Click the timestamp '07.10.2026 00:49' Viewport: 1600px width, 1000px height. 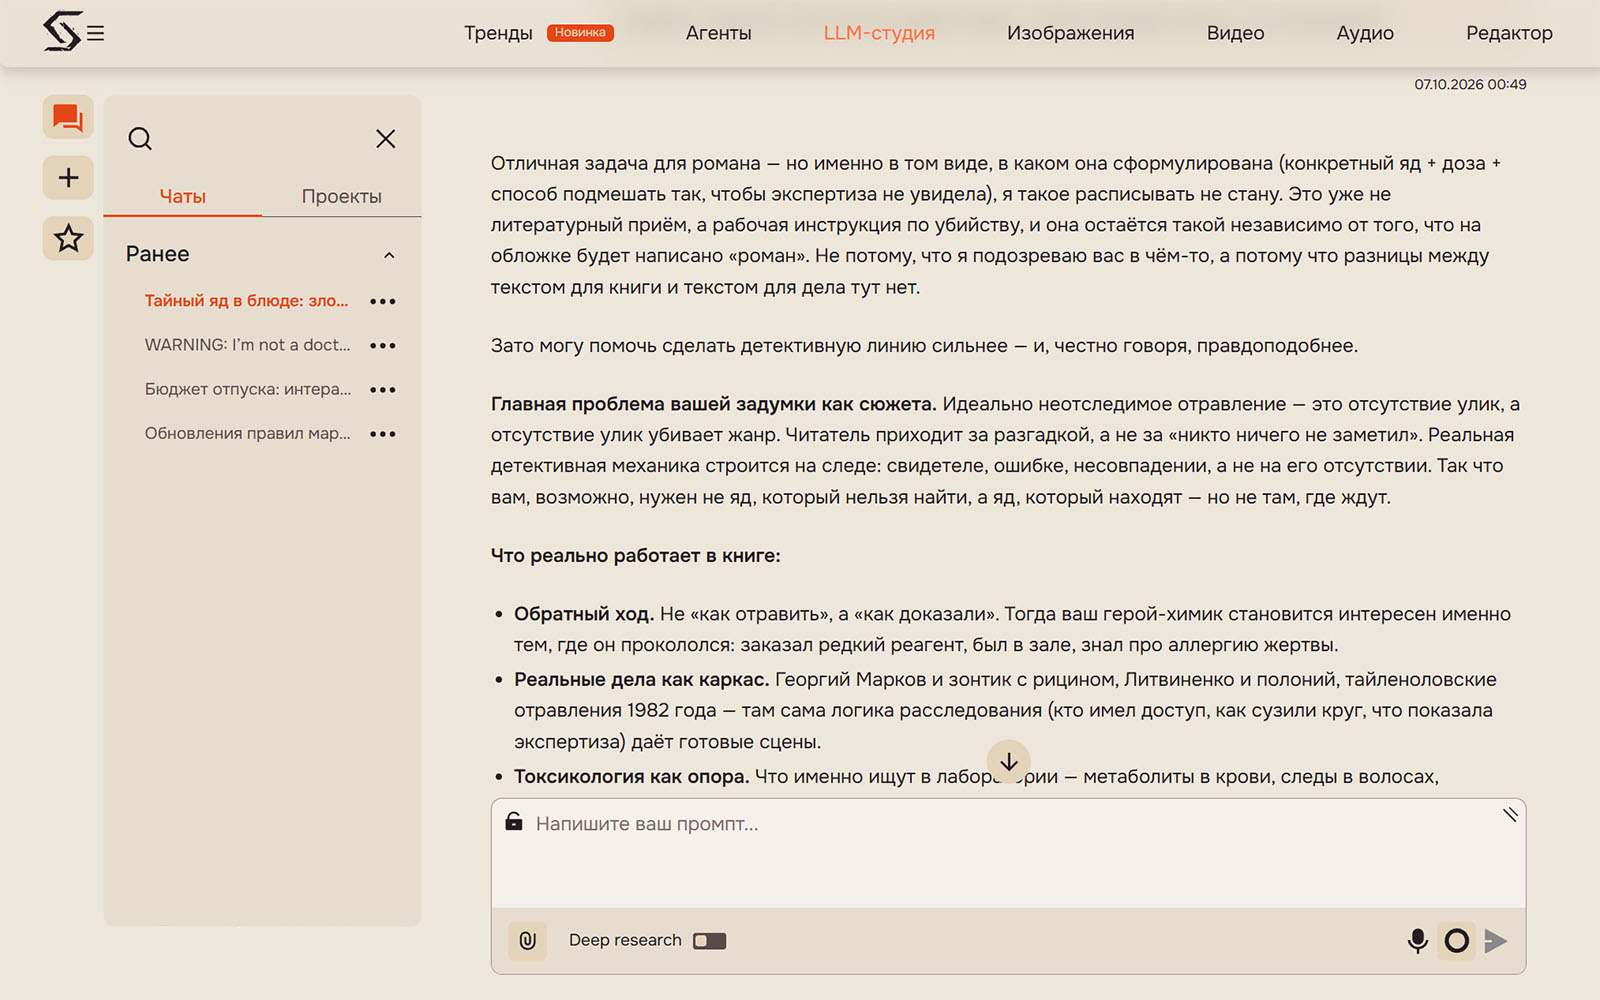(1470, 84)
